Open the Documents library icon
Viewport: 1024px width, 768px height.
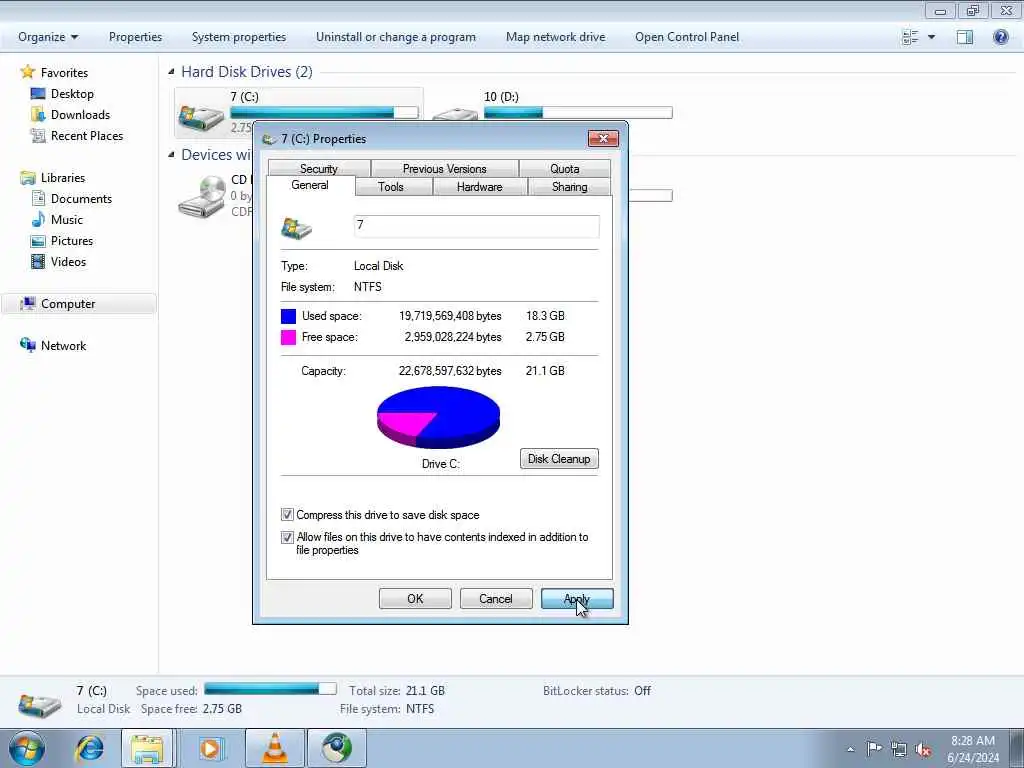[x=38, y=199]
